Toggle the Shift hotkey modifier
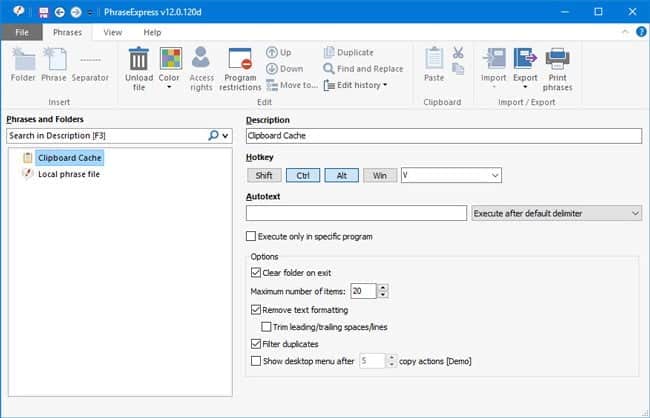650x418 pixels. (264, 175)
